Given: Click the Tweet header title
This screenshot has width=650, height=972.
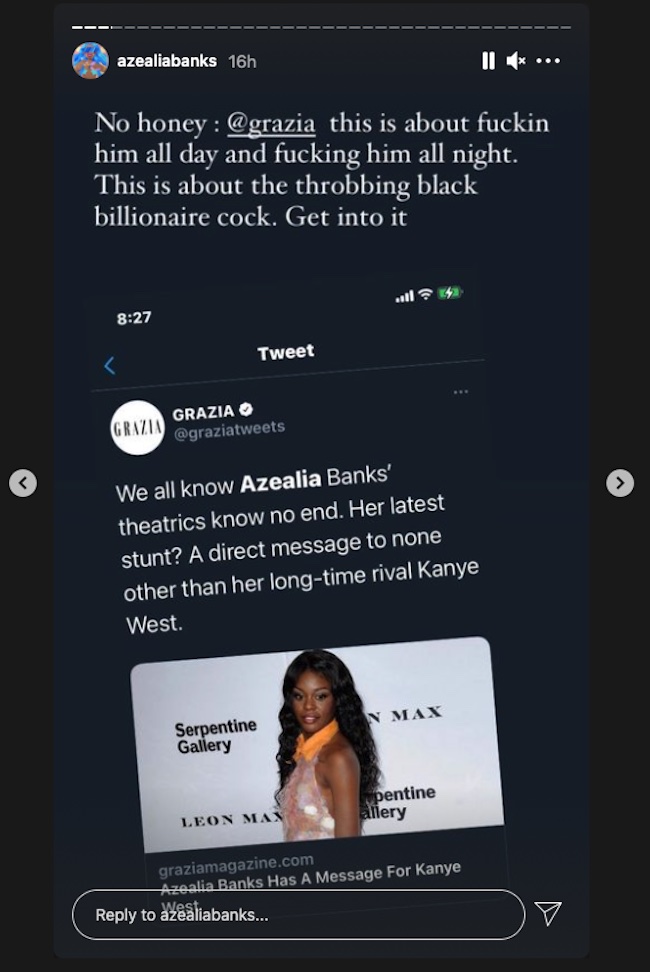Looking at the screenshot, I should (x=286, y=352).
